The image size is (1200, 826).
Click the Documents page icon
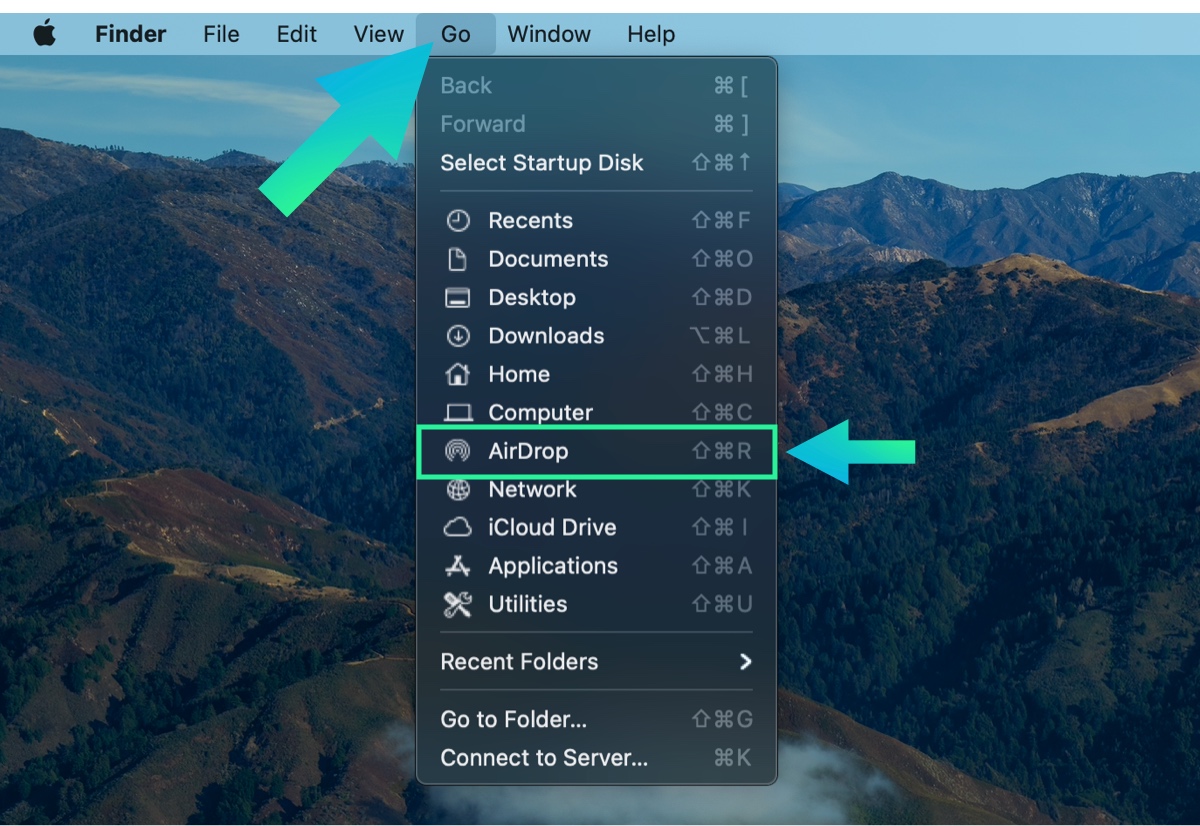(457, 259)
